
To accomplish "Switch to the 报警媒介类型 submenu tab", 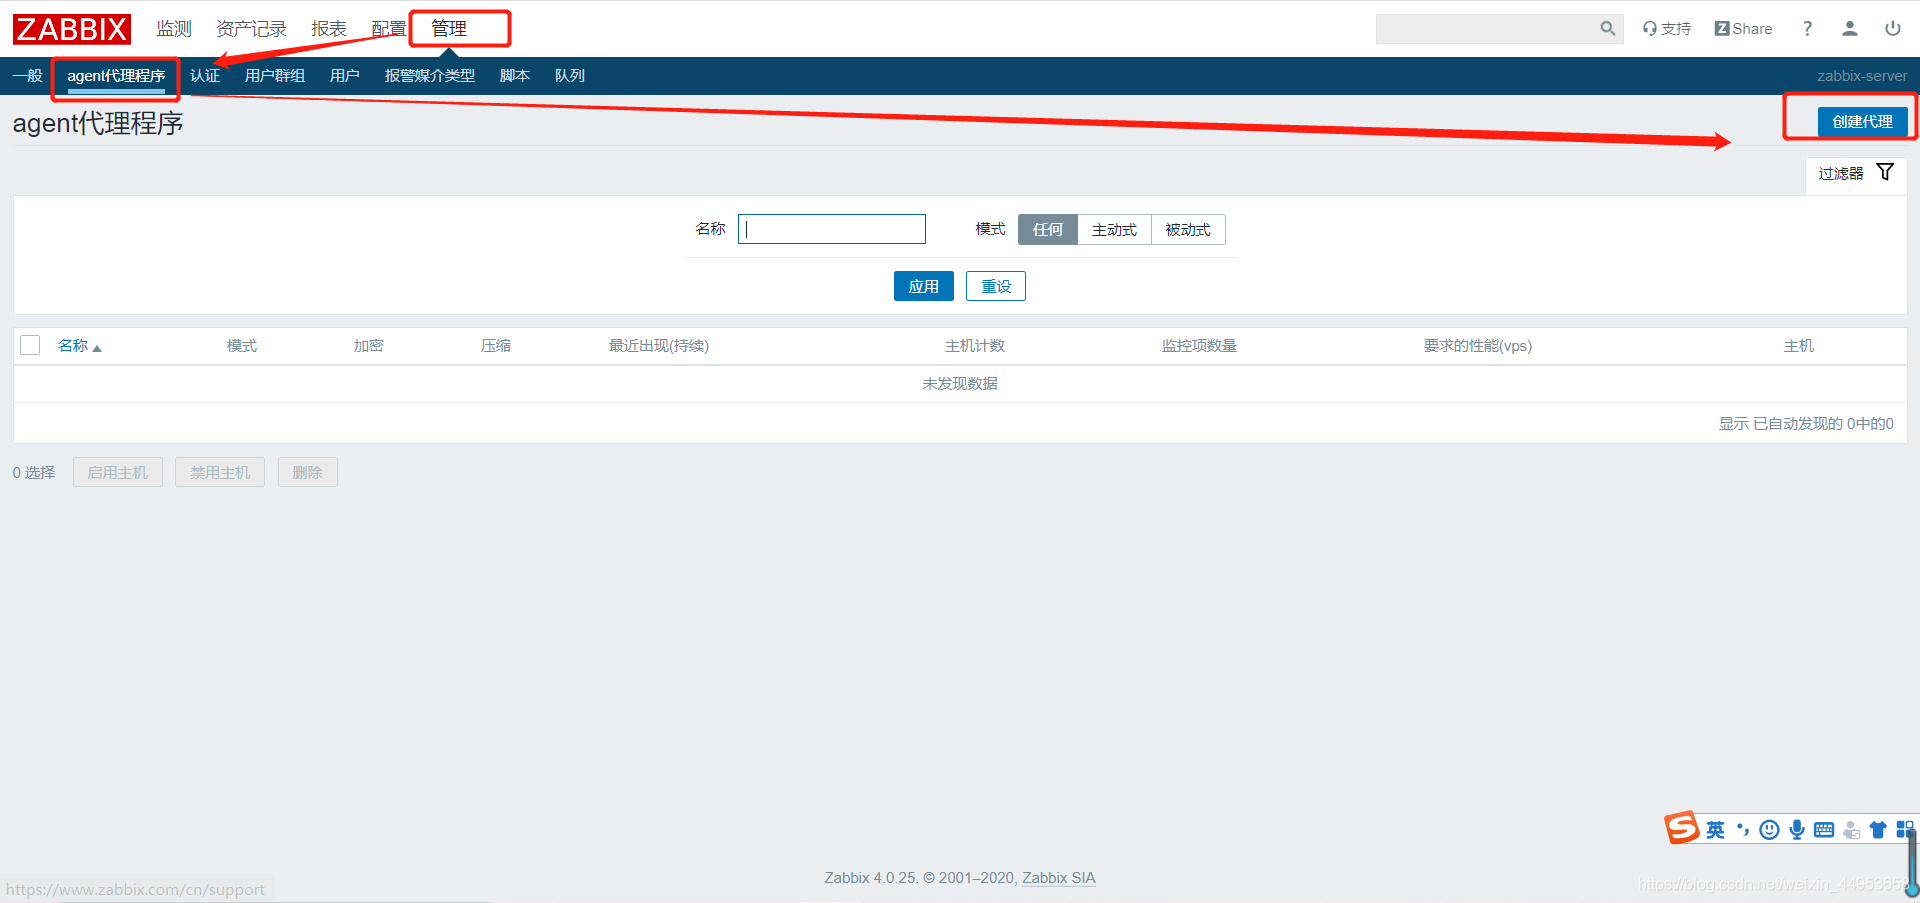I will pos(430,76).
